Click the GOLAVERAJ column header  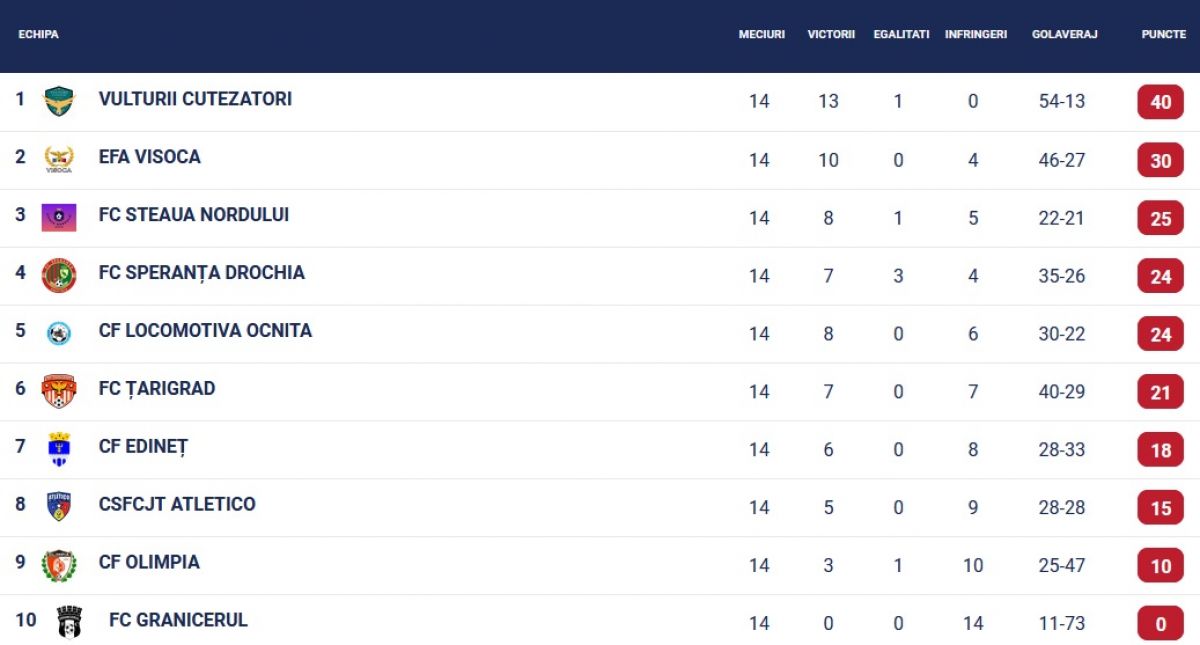[x=1065, y=34]
